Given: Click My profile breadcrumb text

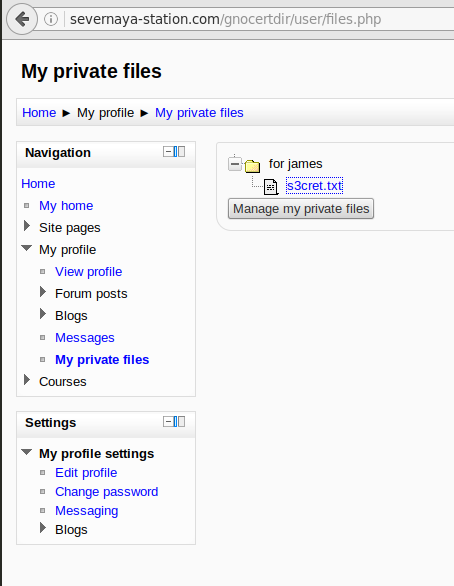Looking at the screenshot, I should pyautogui.click(x=105, y=112).
